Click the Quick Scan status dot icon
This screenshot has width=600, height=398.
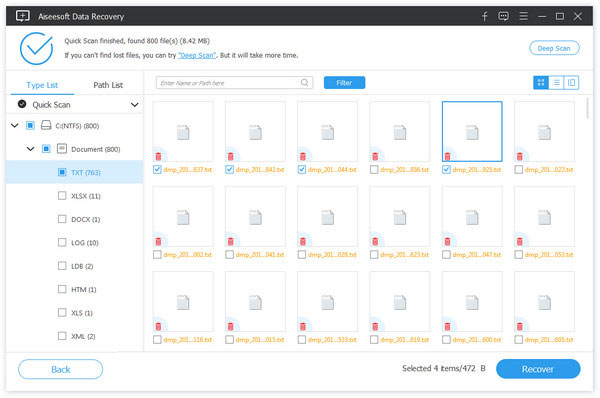[22, 104]
